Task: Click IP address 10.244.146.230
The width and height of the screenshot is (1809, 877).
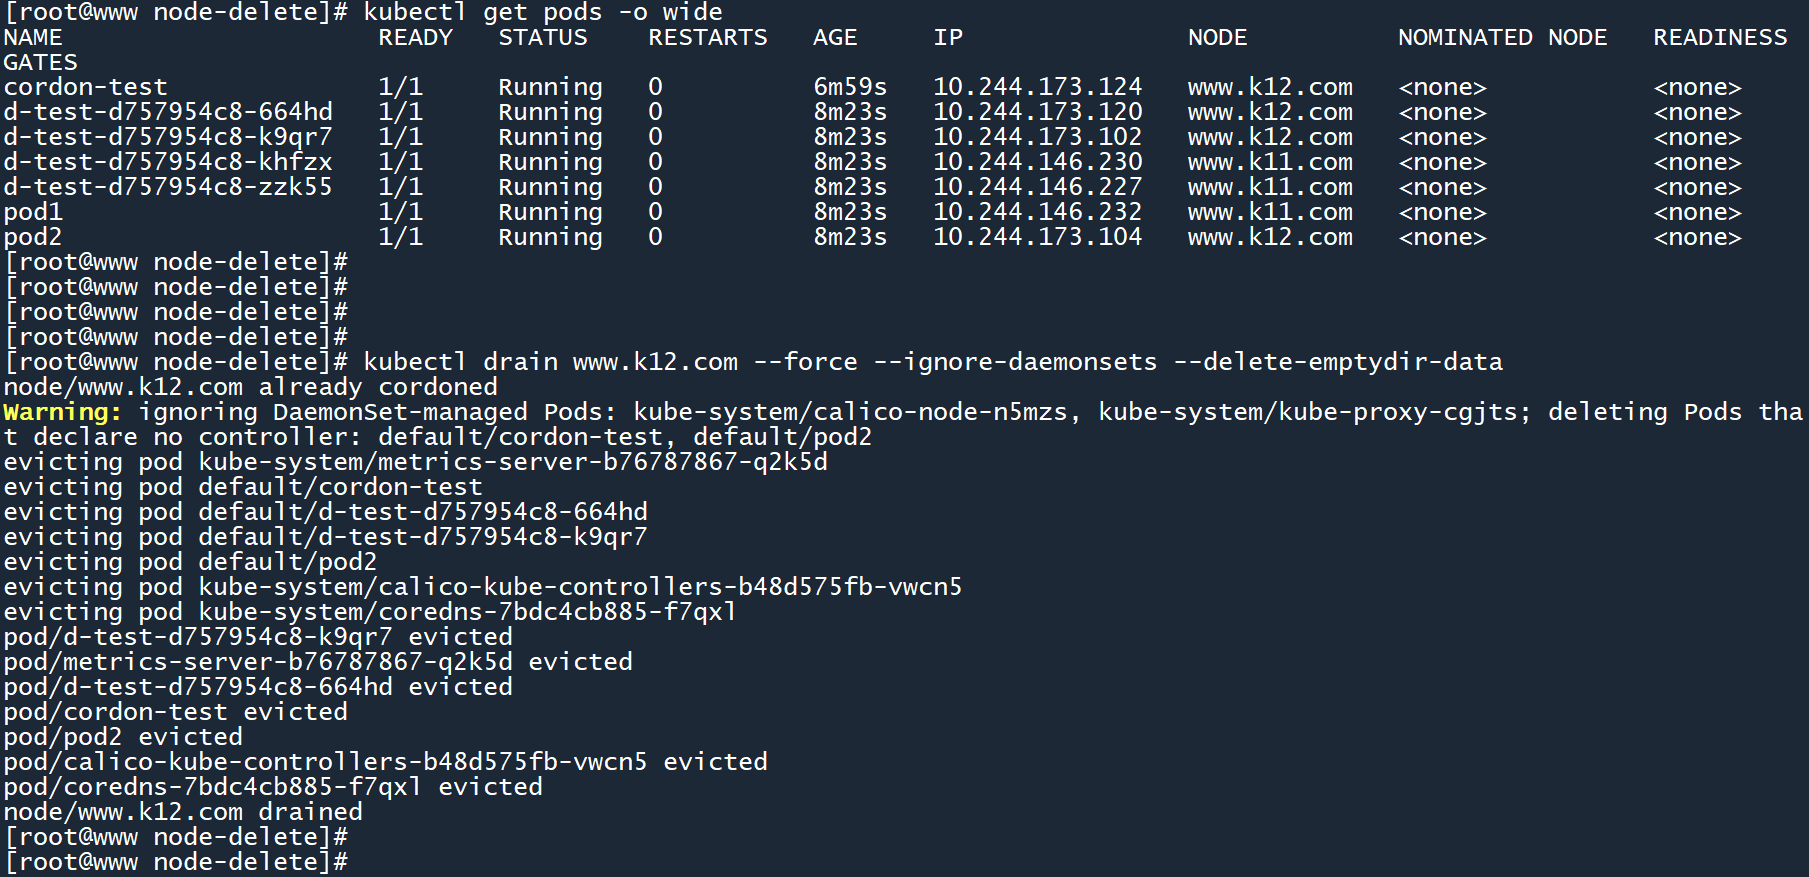Action: point(1037,162)
